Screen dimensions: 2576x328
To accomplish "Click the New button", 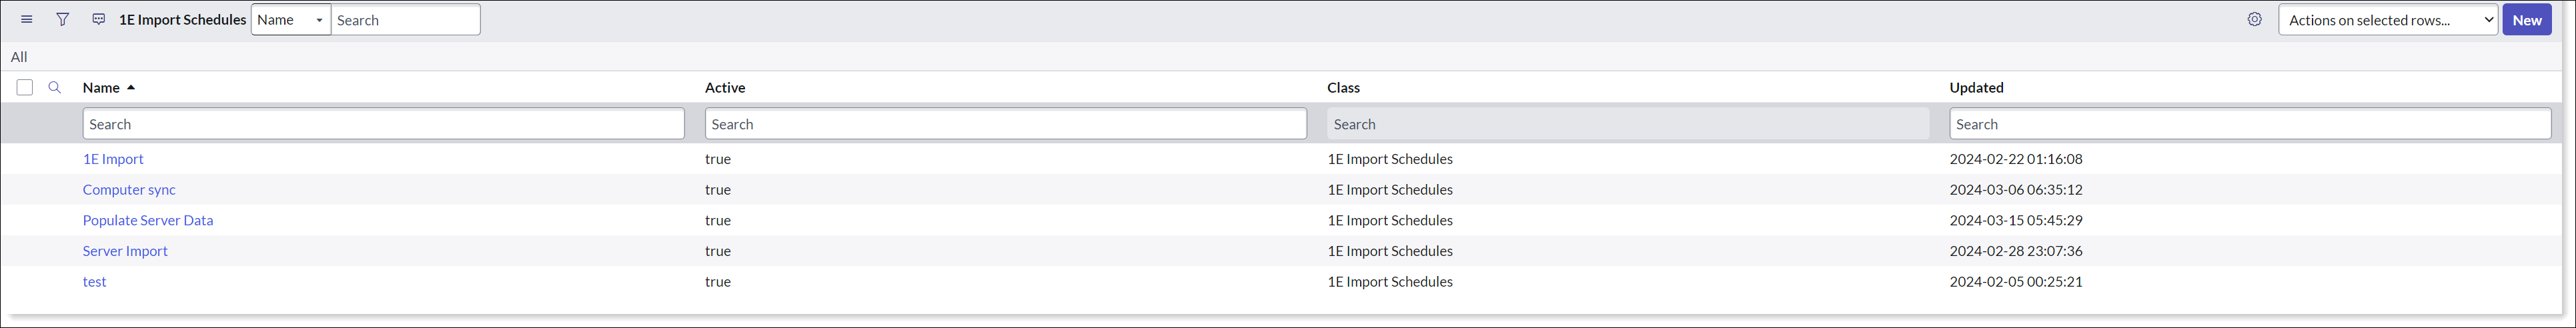I will tap(2527, 20).
